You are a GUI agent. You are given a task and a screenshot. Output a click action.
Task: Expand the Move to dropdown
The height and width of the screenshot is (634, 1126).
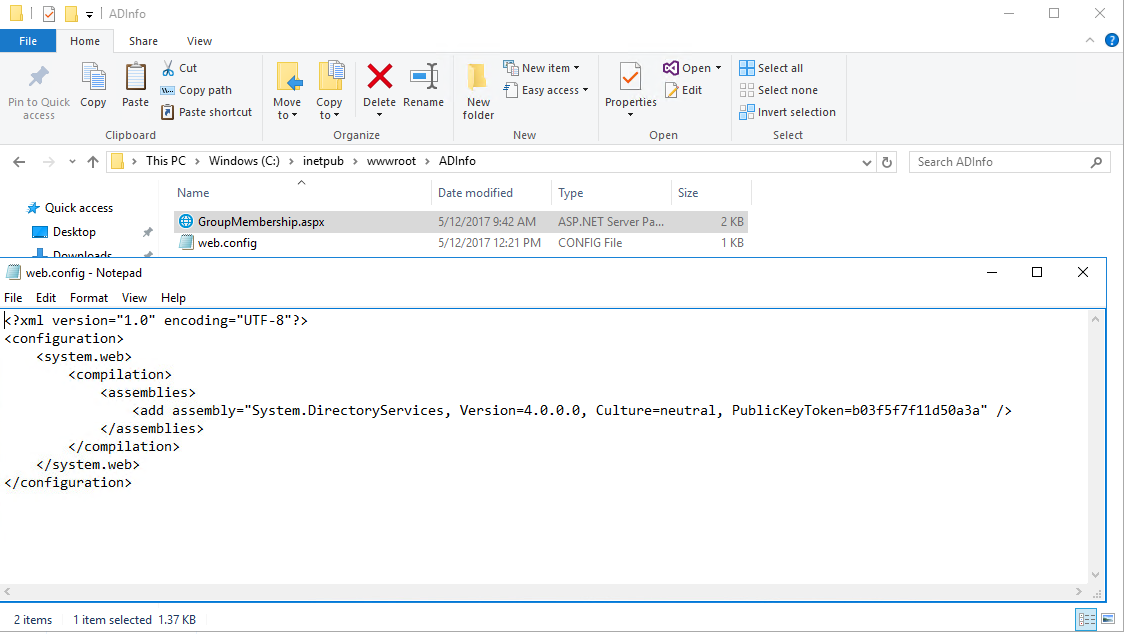coord(287,115)
